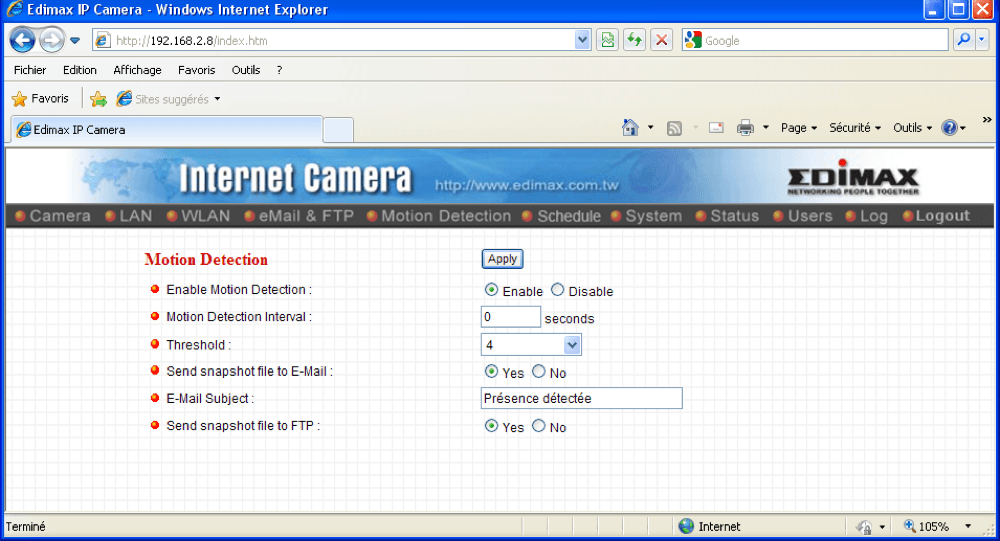Click the Apply button
The width and height of the screenshot is (1000, 541).
click(503, 259)
